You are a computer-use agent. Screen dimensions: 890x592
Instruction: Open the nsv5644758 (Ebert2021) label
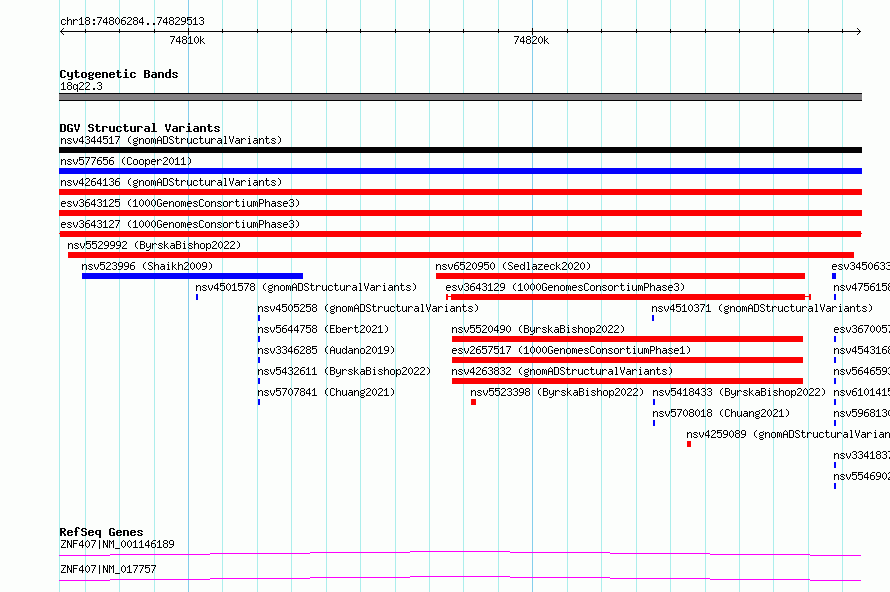point(323,329)
